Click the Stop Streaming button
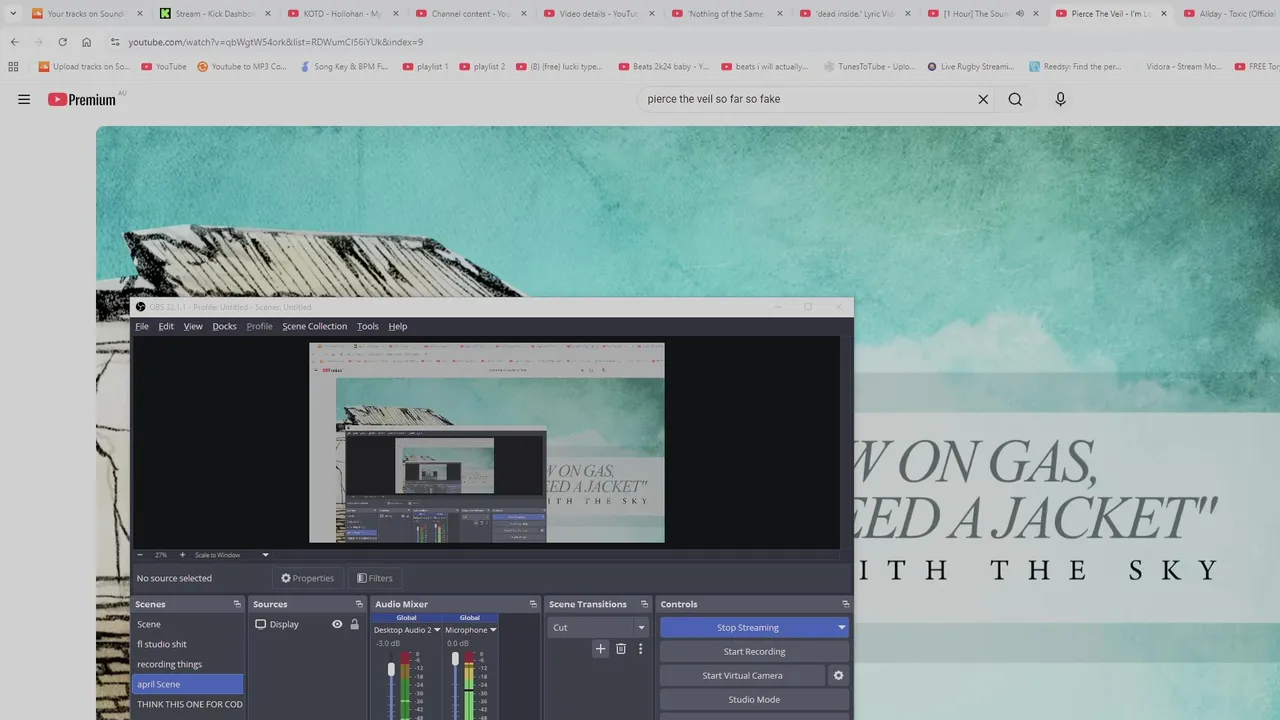Screen dimensions: 1280x720 (x=747, y=628)
